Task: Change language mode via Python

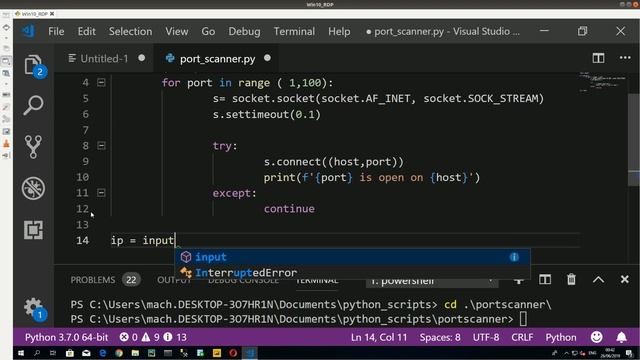Action: pos(561,337)
